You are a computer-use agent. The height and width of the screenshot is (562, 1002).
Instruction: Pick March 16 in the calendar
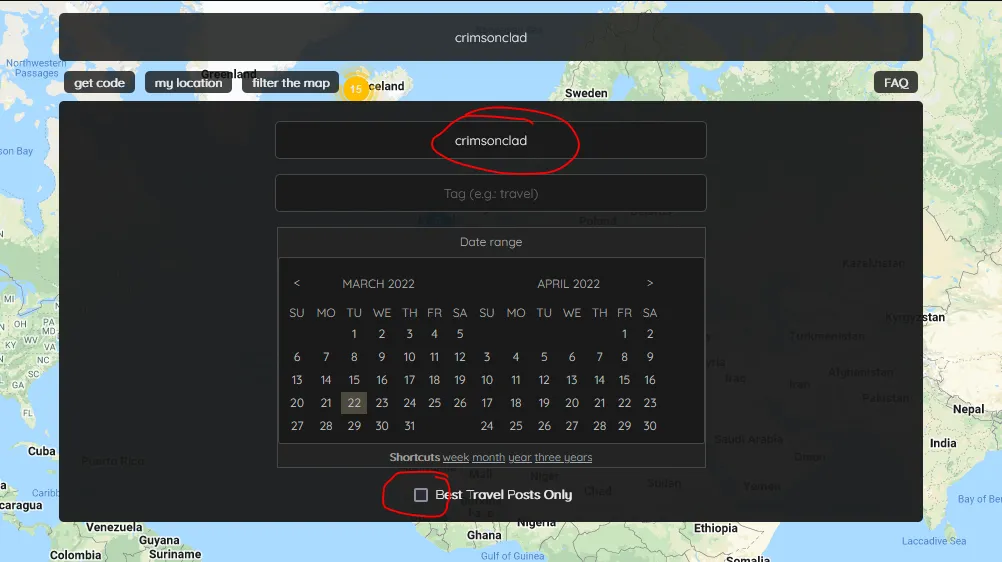(x=382, y=380)
